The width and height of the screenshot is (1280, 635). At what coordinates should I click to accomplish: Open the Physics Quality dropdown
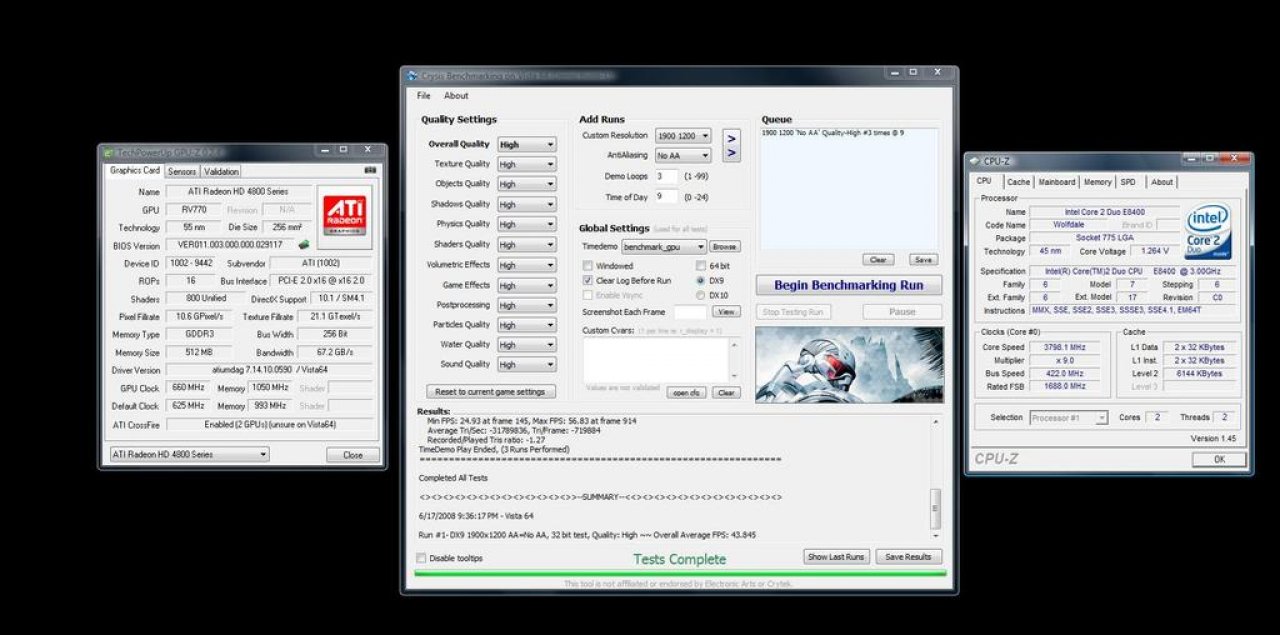pyautogui.click(x=526, y=224)
